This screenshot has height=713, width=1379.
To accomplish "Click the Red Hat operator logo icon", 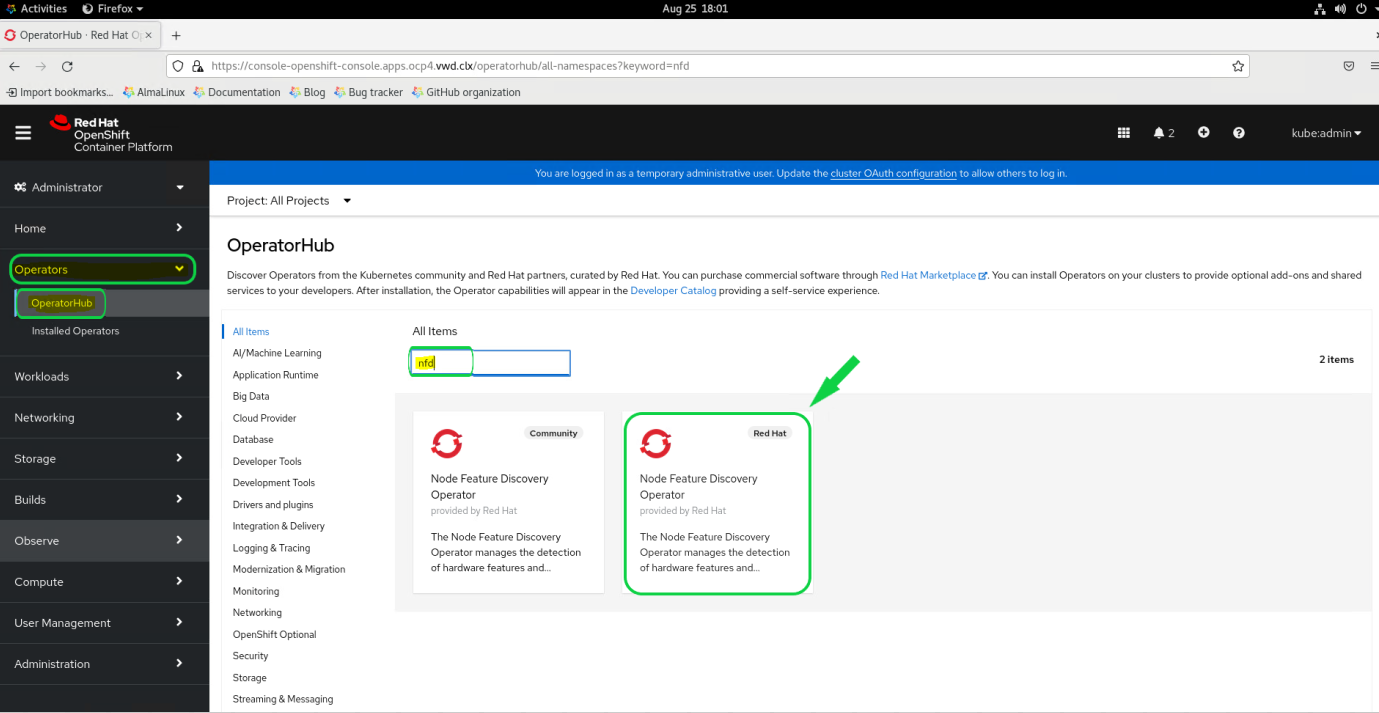I will pos(655,443).
